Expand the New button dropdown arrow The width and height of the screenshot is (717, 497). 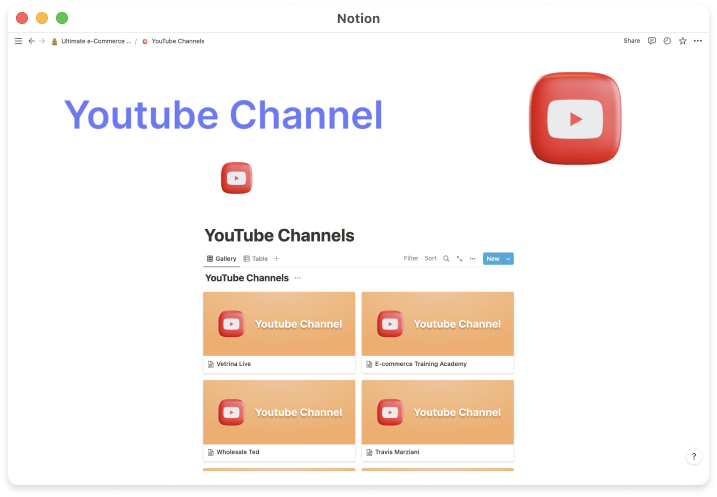click(508, 259)
